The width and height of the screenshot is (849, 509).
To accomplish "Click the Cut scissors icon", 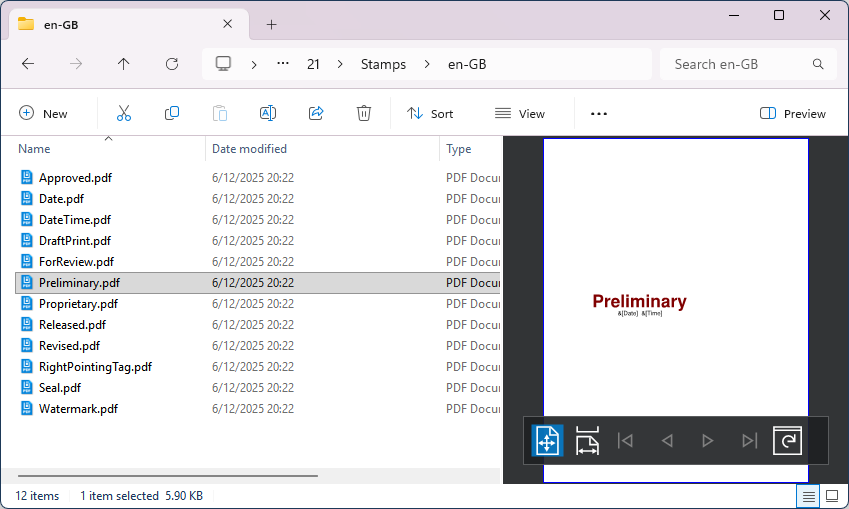I will 124,114.
